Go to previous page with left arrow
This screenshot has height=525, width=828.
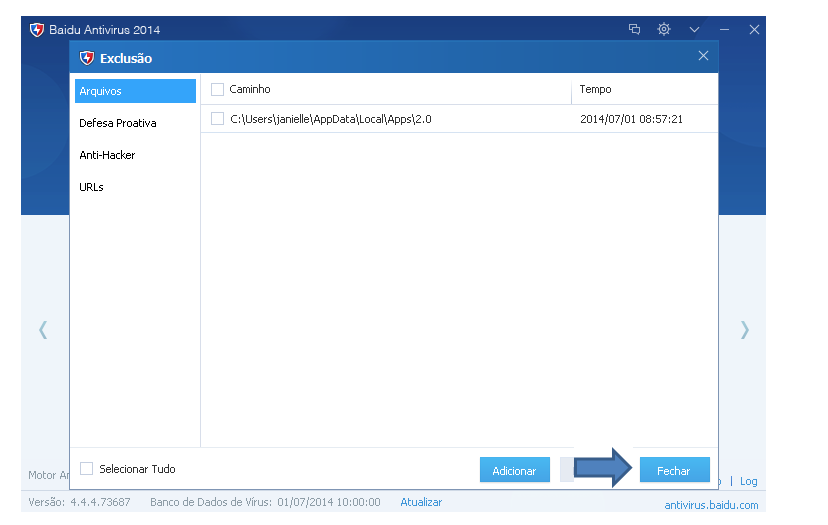43,330
